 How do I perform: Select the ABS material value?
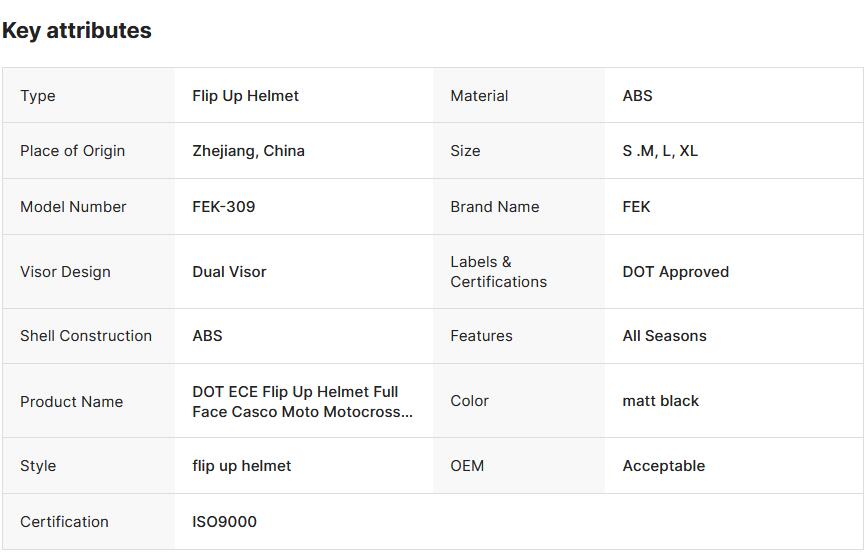click(x=637, y=96)
